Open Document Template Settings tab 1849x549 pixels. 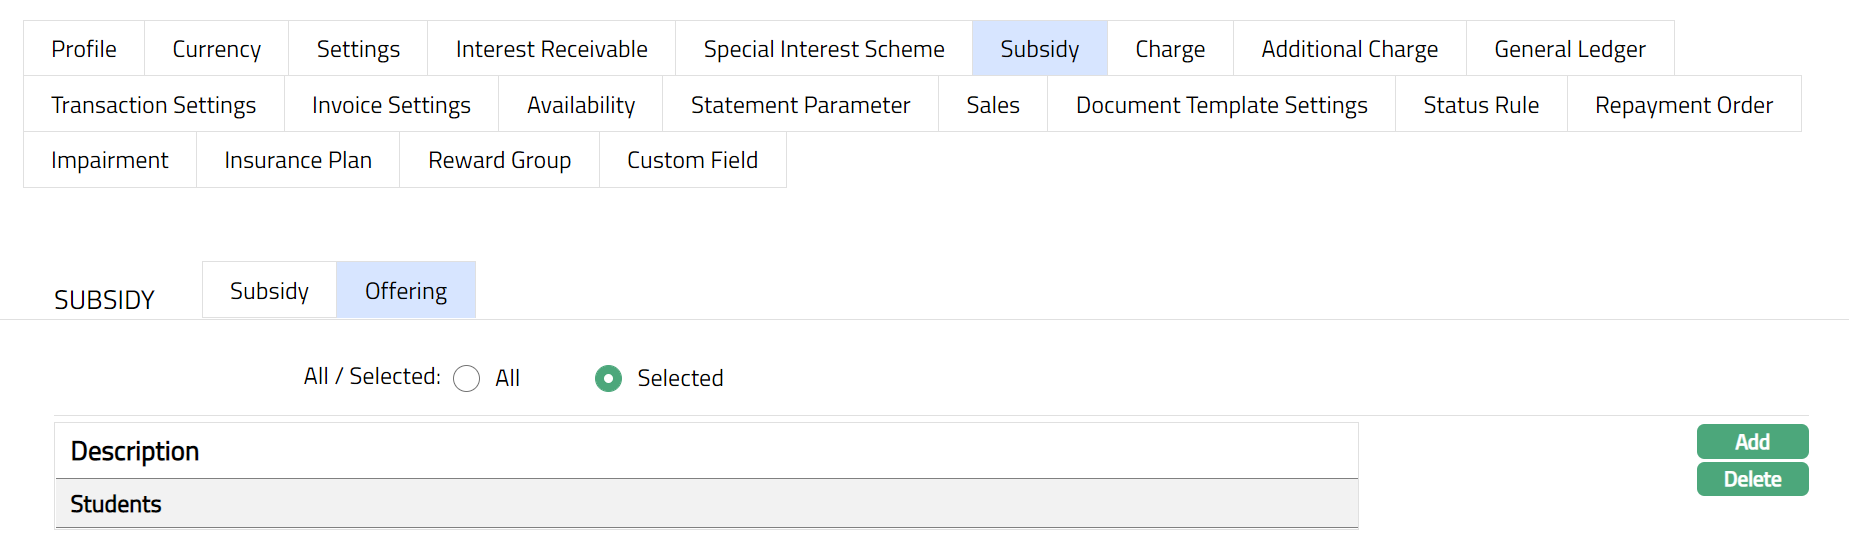(x=1221, y=105)
